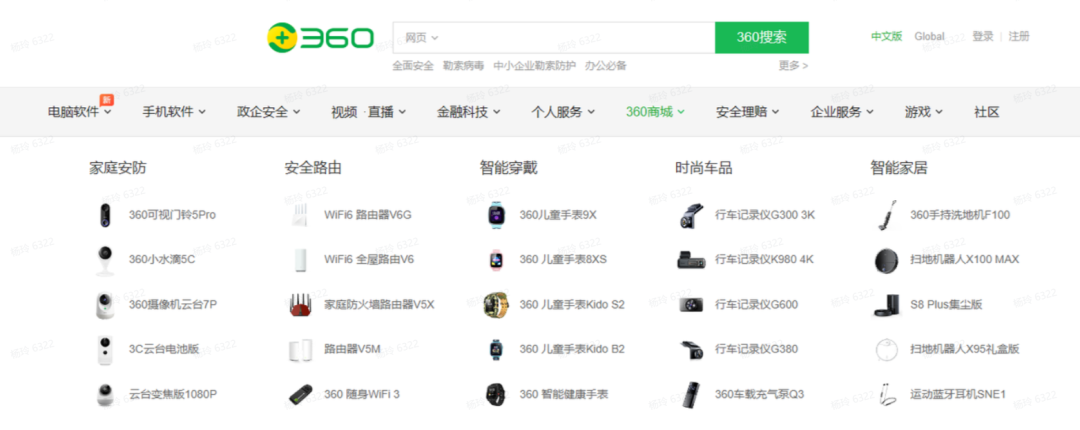Open the 智能穿戴 category heading
This screenshot has height=430, width=1080.
[x=508, y=167]
